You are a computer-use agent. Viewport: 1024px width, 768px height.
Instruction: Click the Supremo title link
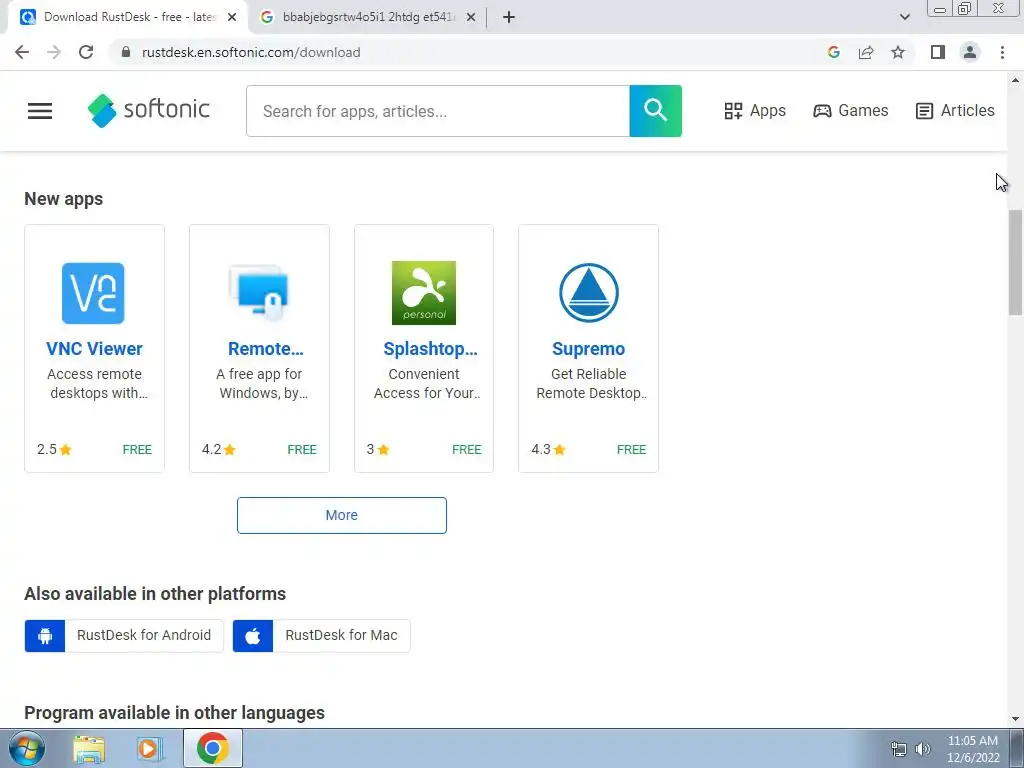[x=588, y=349]
